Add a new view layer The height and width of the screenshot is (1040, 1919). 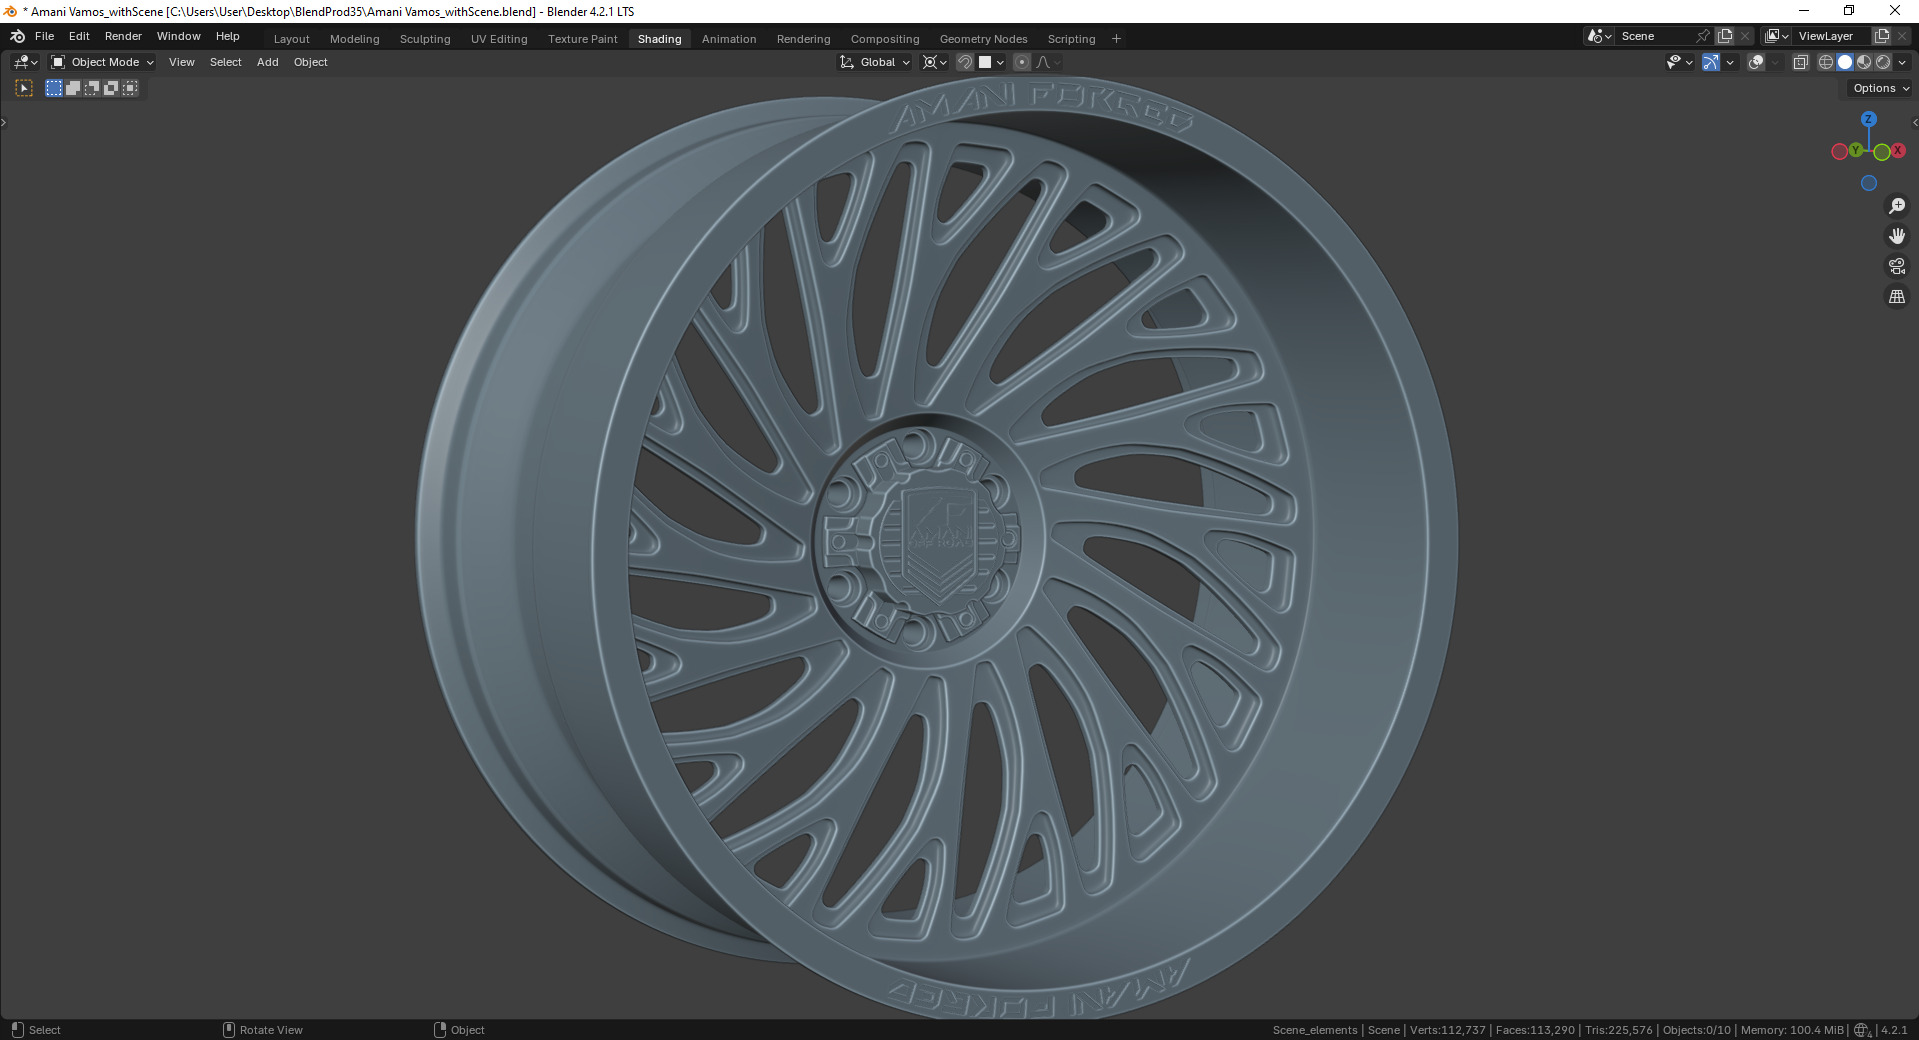coord(1882,36)
